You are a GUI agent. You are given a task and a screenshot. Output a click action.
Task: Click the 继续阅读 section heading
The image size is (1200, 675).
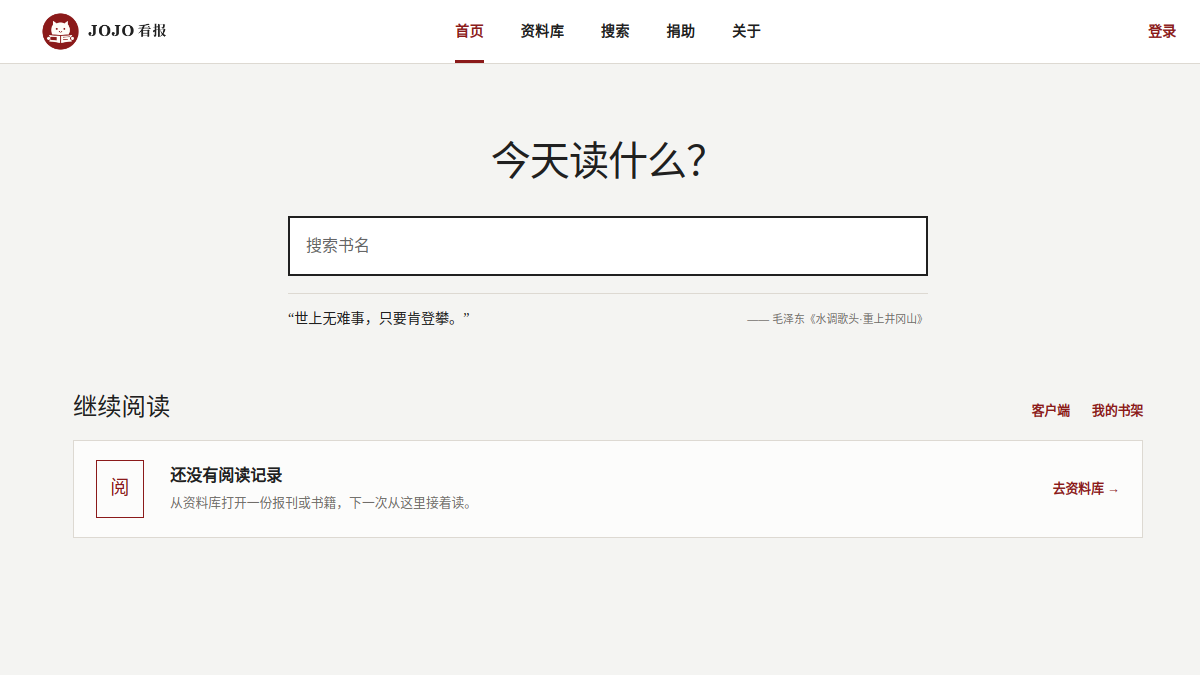(122, 406)
